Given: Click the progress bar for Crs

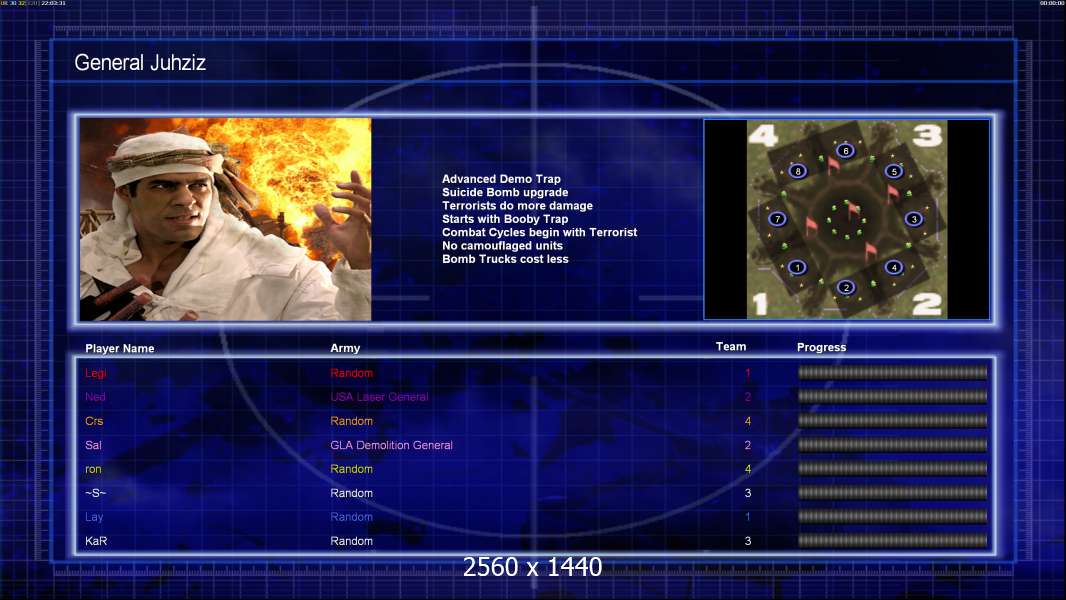Looking at the screenshot, I should coord(893,421).
